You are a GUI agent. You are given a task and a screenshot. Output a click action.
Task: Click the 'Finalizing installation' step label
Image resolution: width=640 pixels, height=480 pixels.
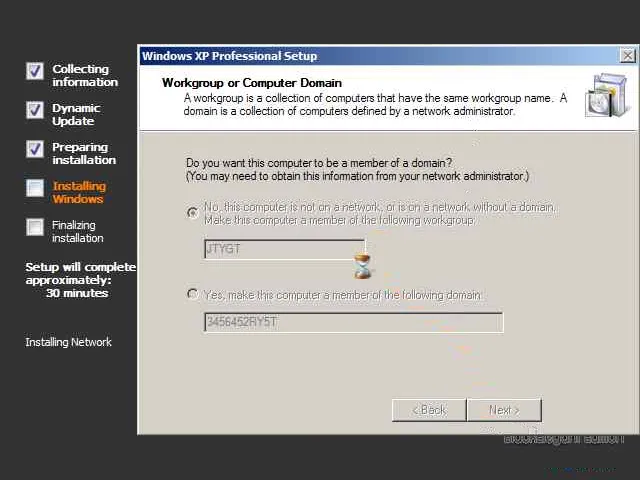78,231
